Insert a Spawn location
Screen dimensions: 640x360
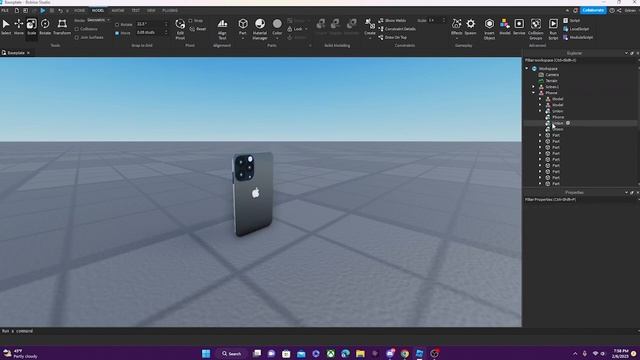click(x=471, y=27)
